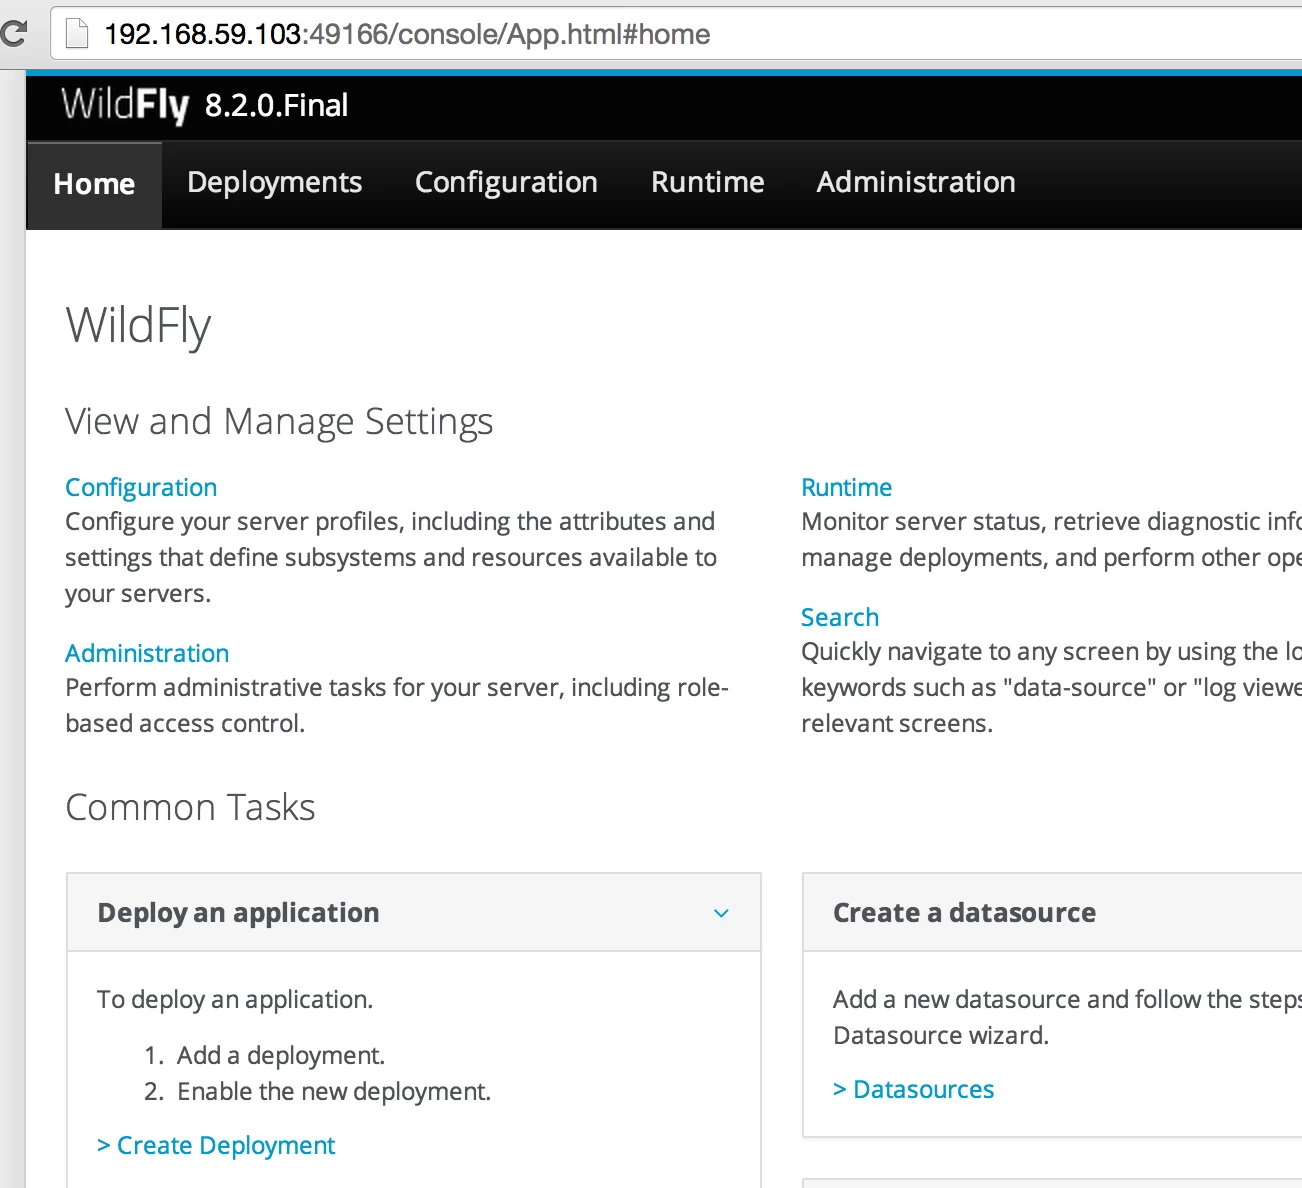Click the WildFly logo in the header
This screenshot has height=1188, width=1302.
click(x=125, y=105)
